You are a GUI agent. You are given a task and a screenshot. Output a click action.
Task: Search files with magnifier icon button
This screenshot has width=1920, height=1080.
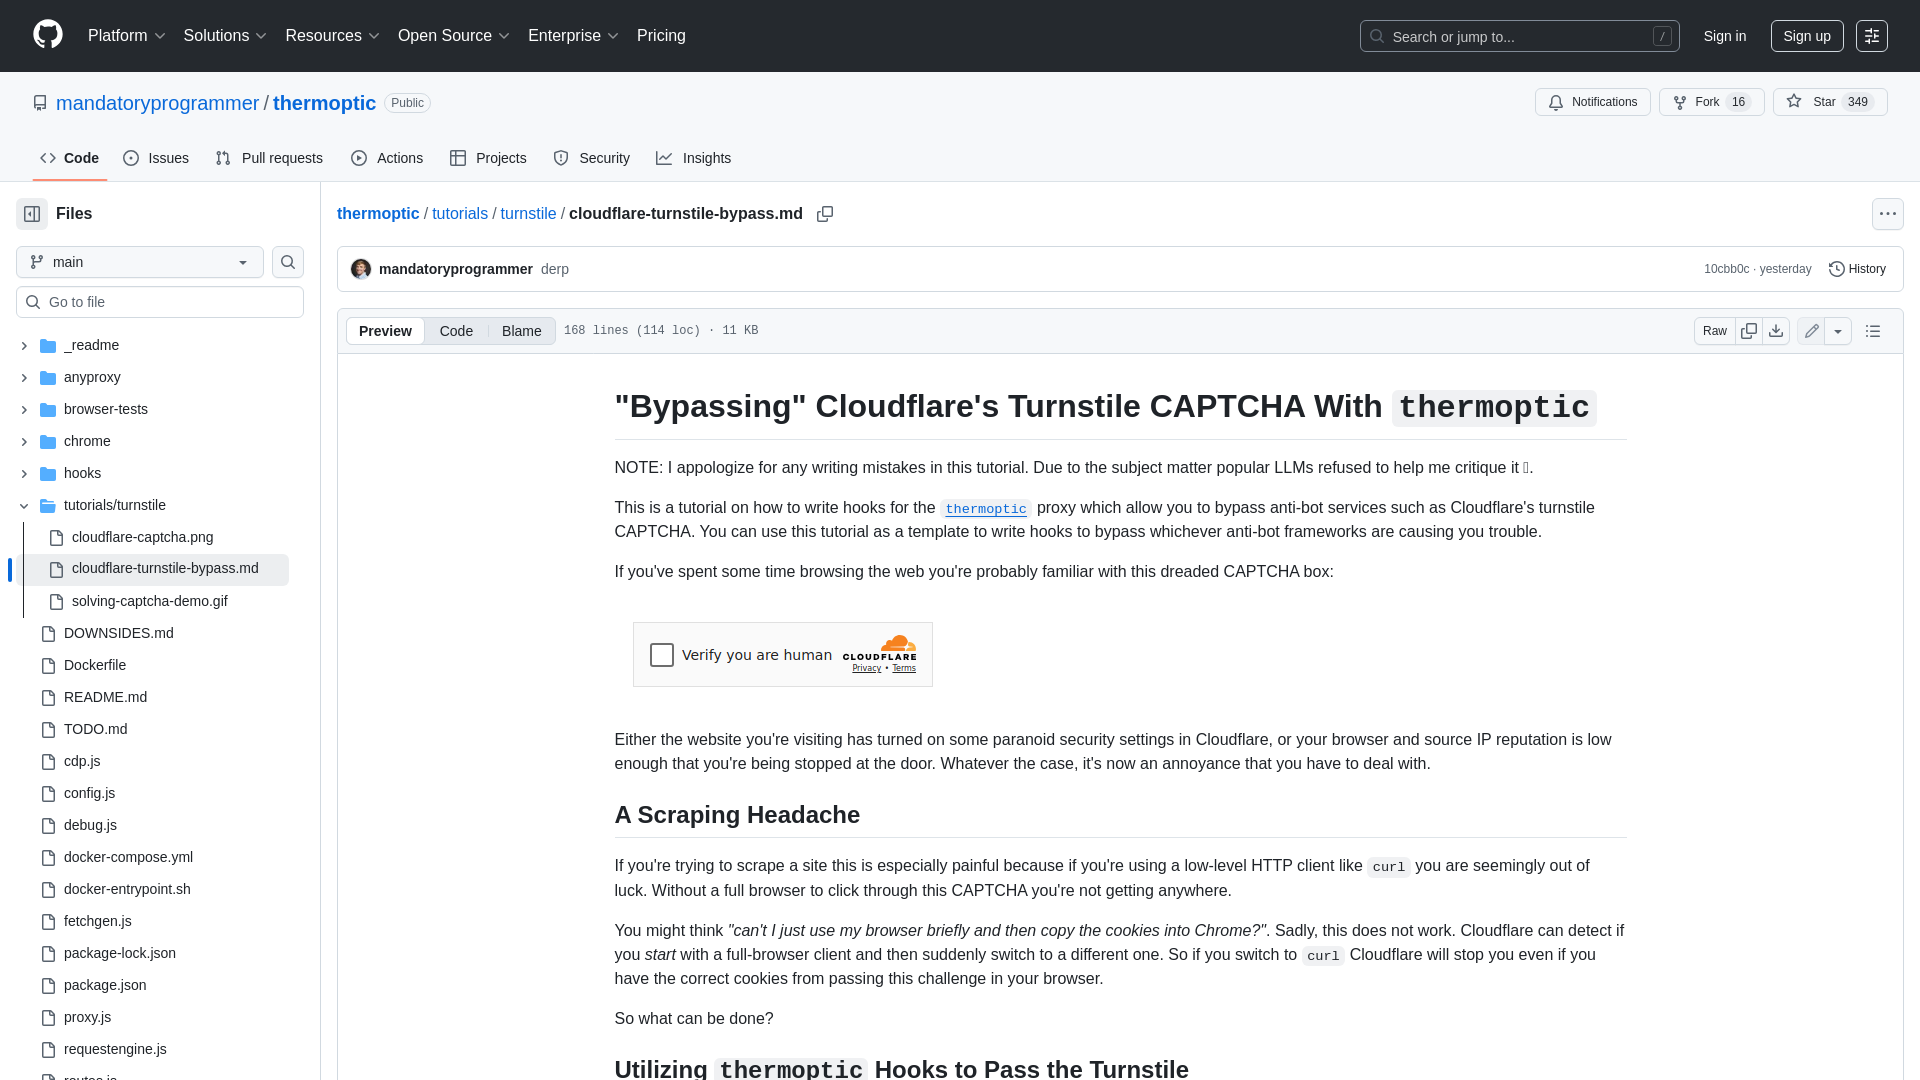288,262
